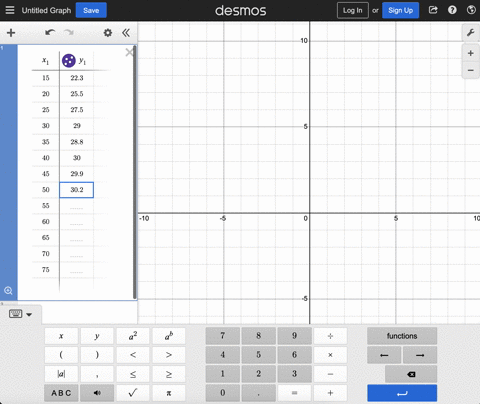Click the comma key
The height and width of the screenshot is (404, 480).
point(97,374)
